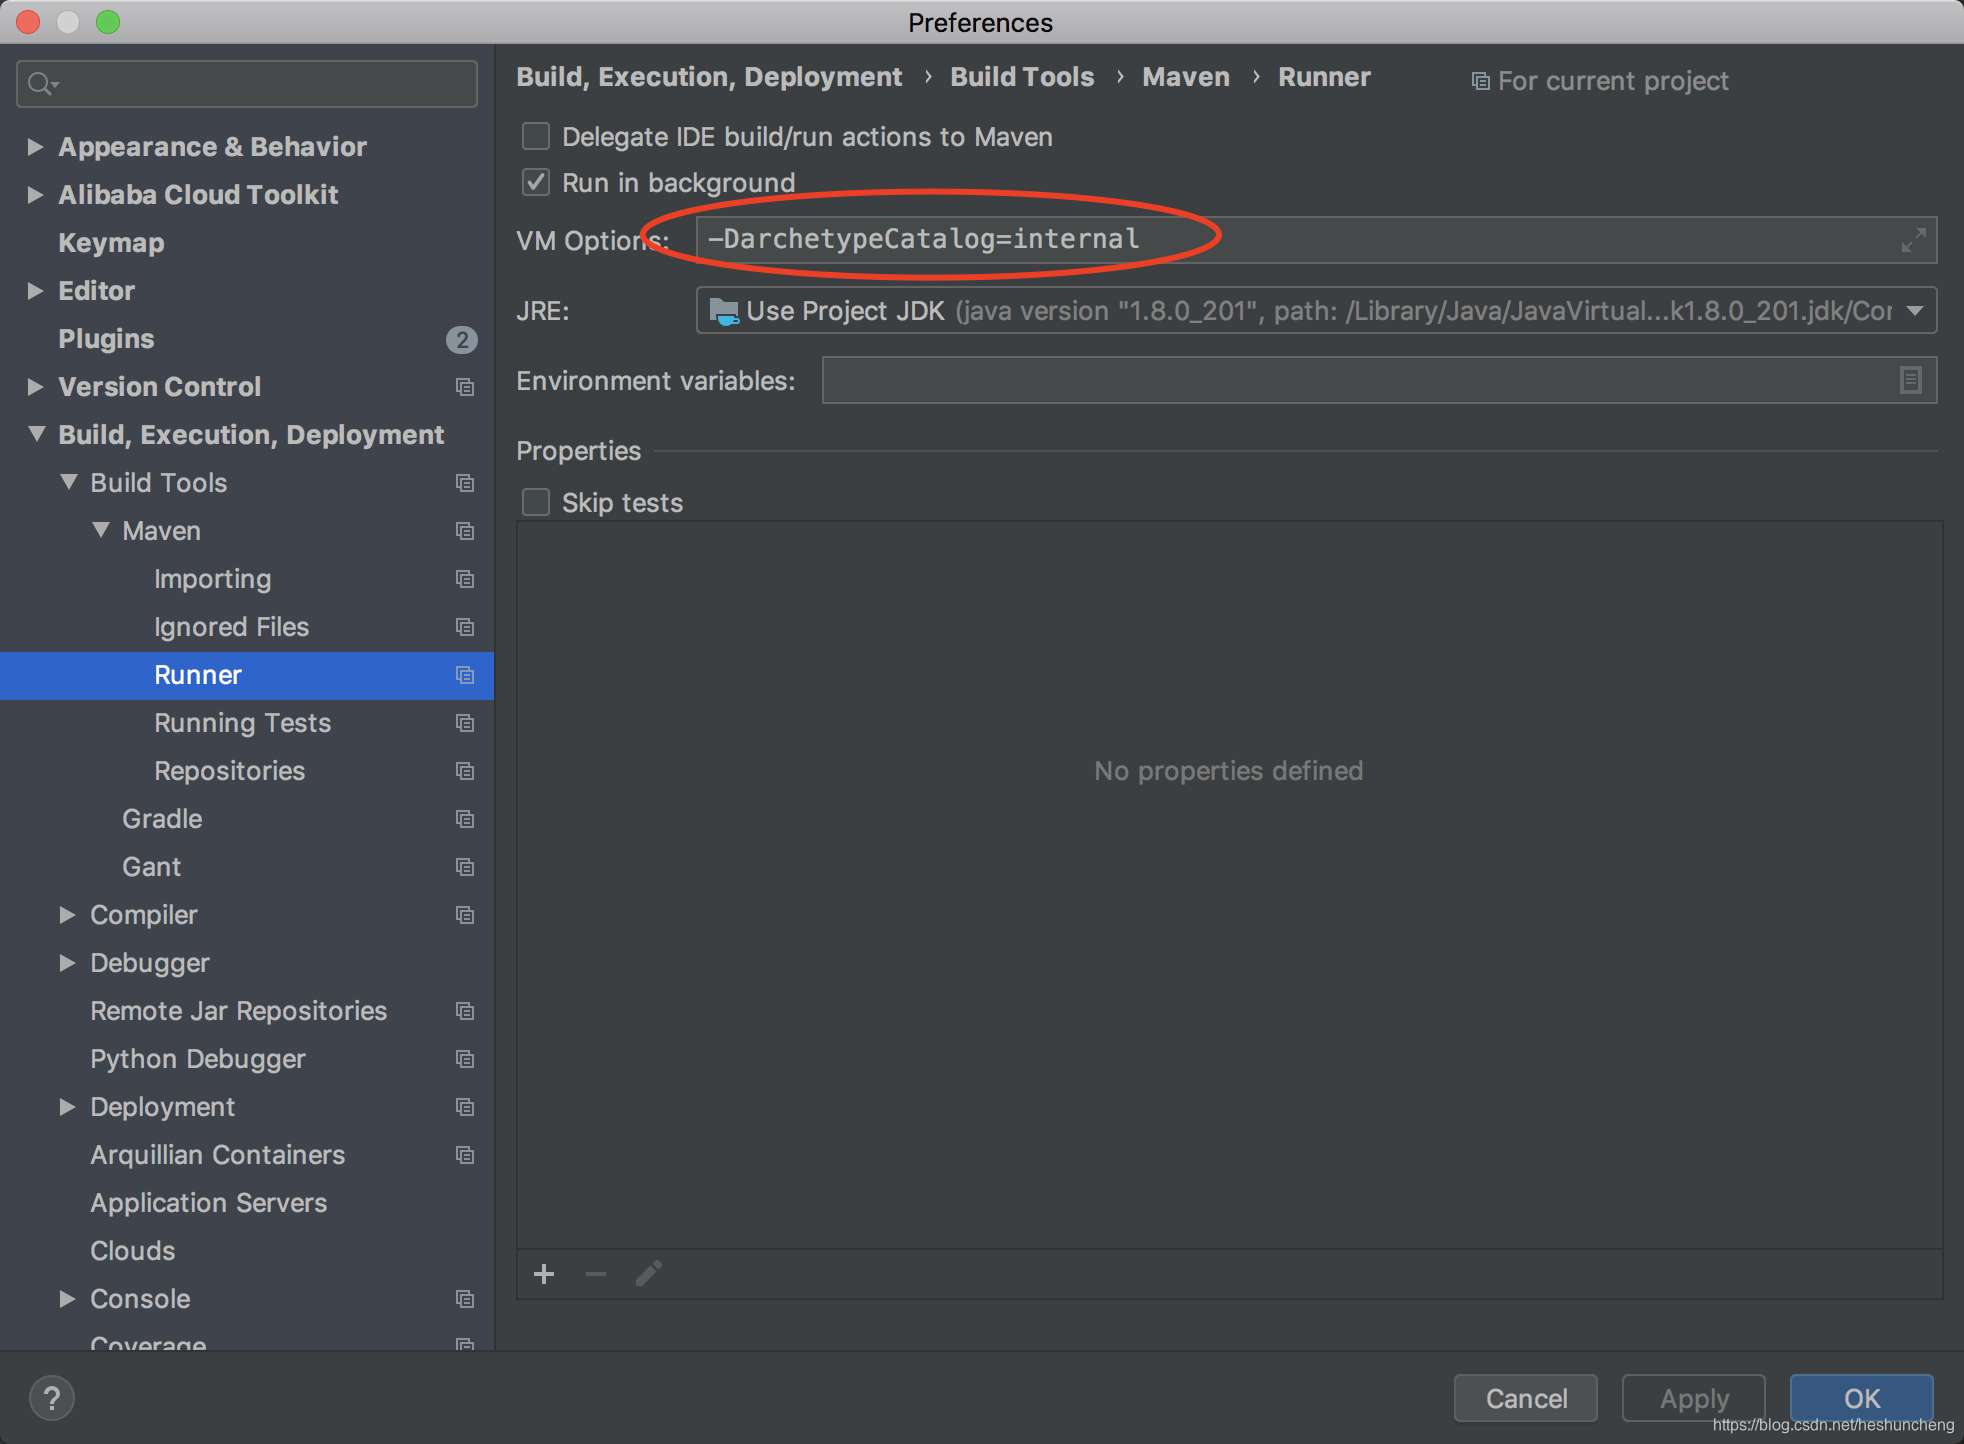
Task: Click the Environment variables input field
Action: 1365,380
